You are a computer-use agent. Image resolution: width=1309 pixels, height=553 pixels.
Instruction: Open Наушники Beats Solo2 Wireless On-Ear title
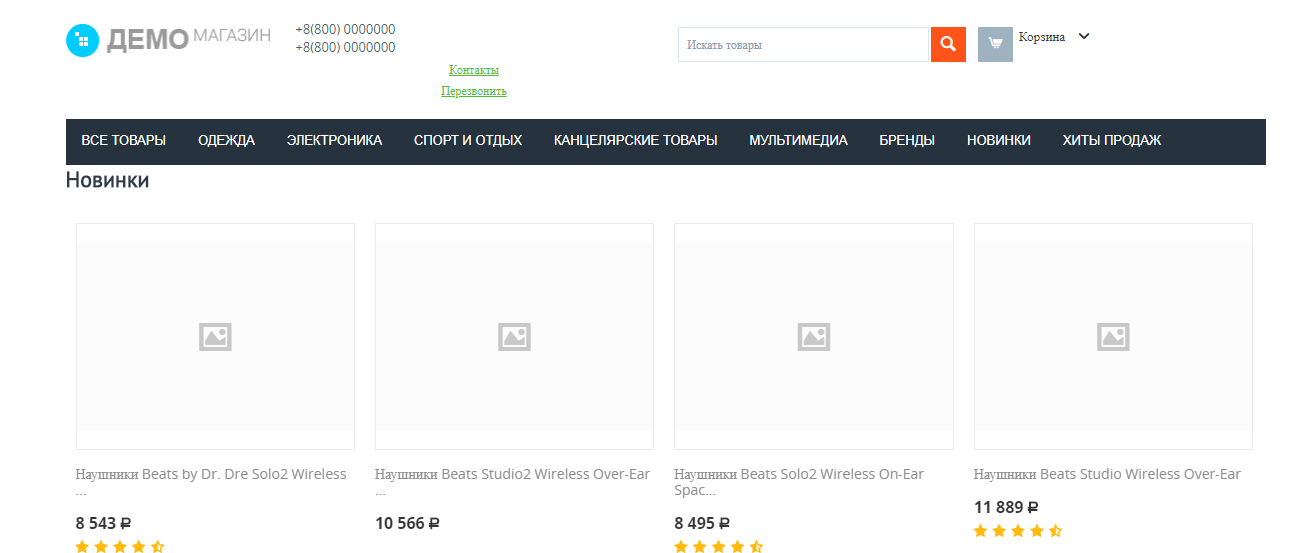799,481
